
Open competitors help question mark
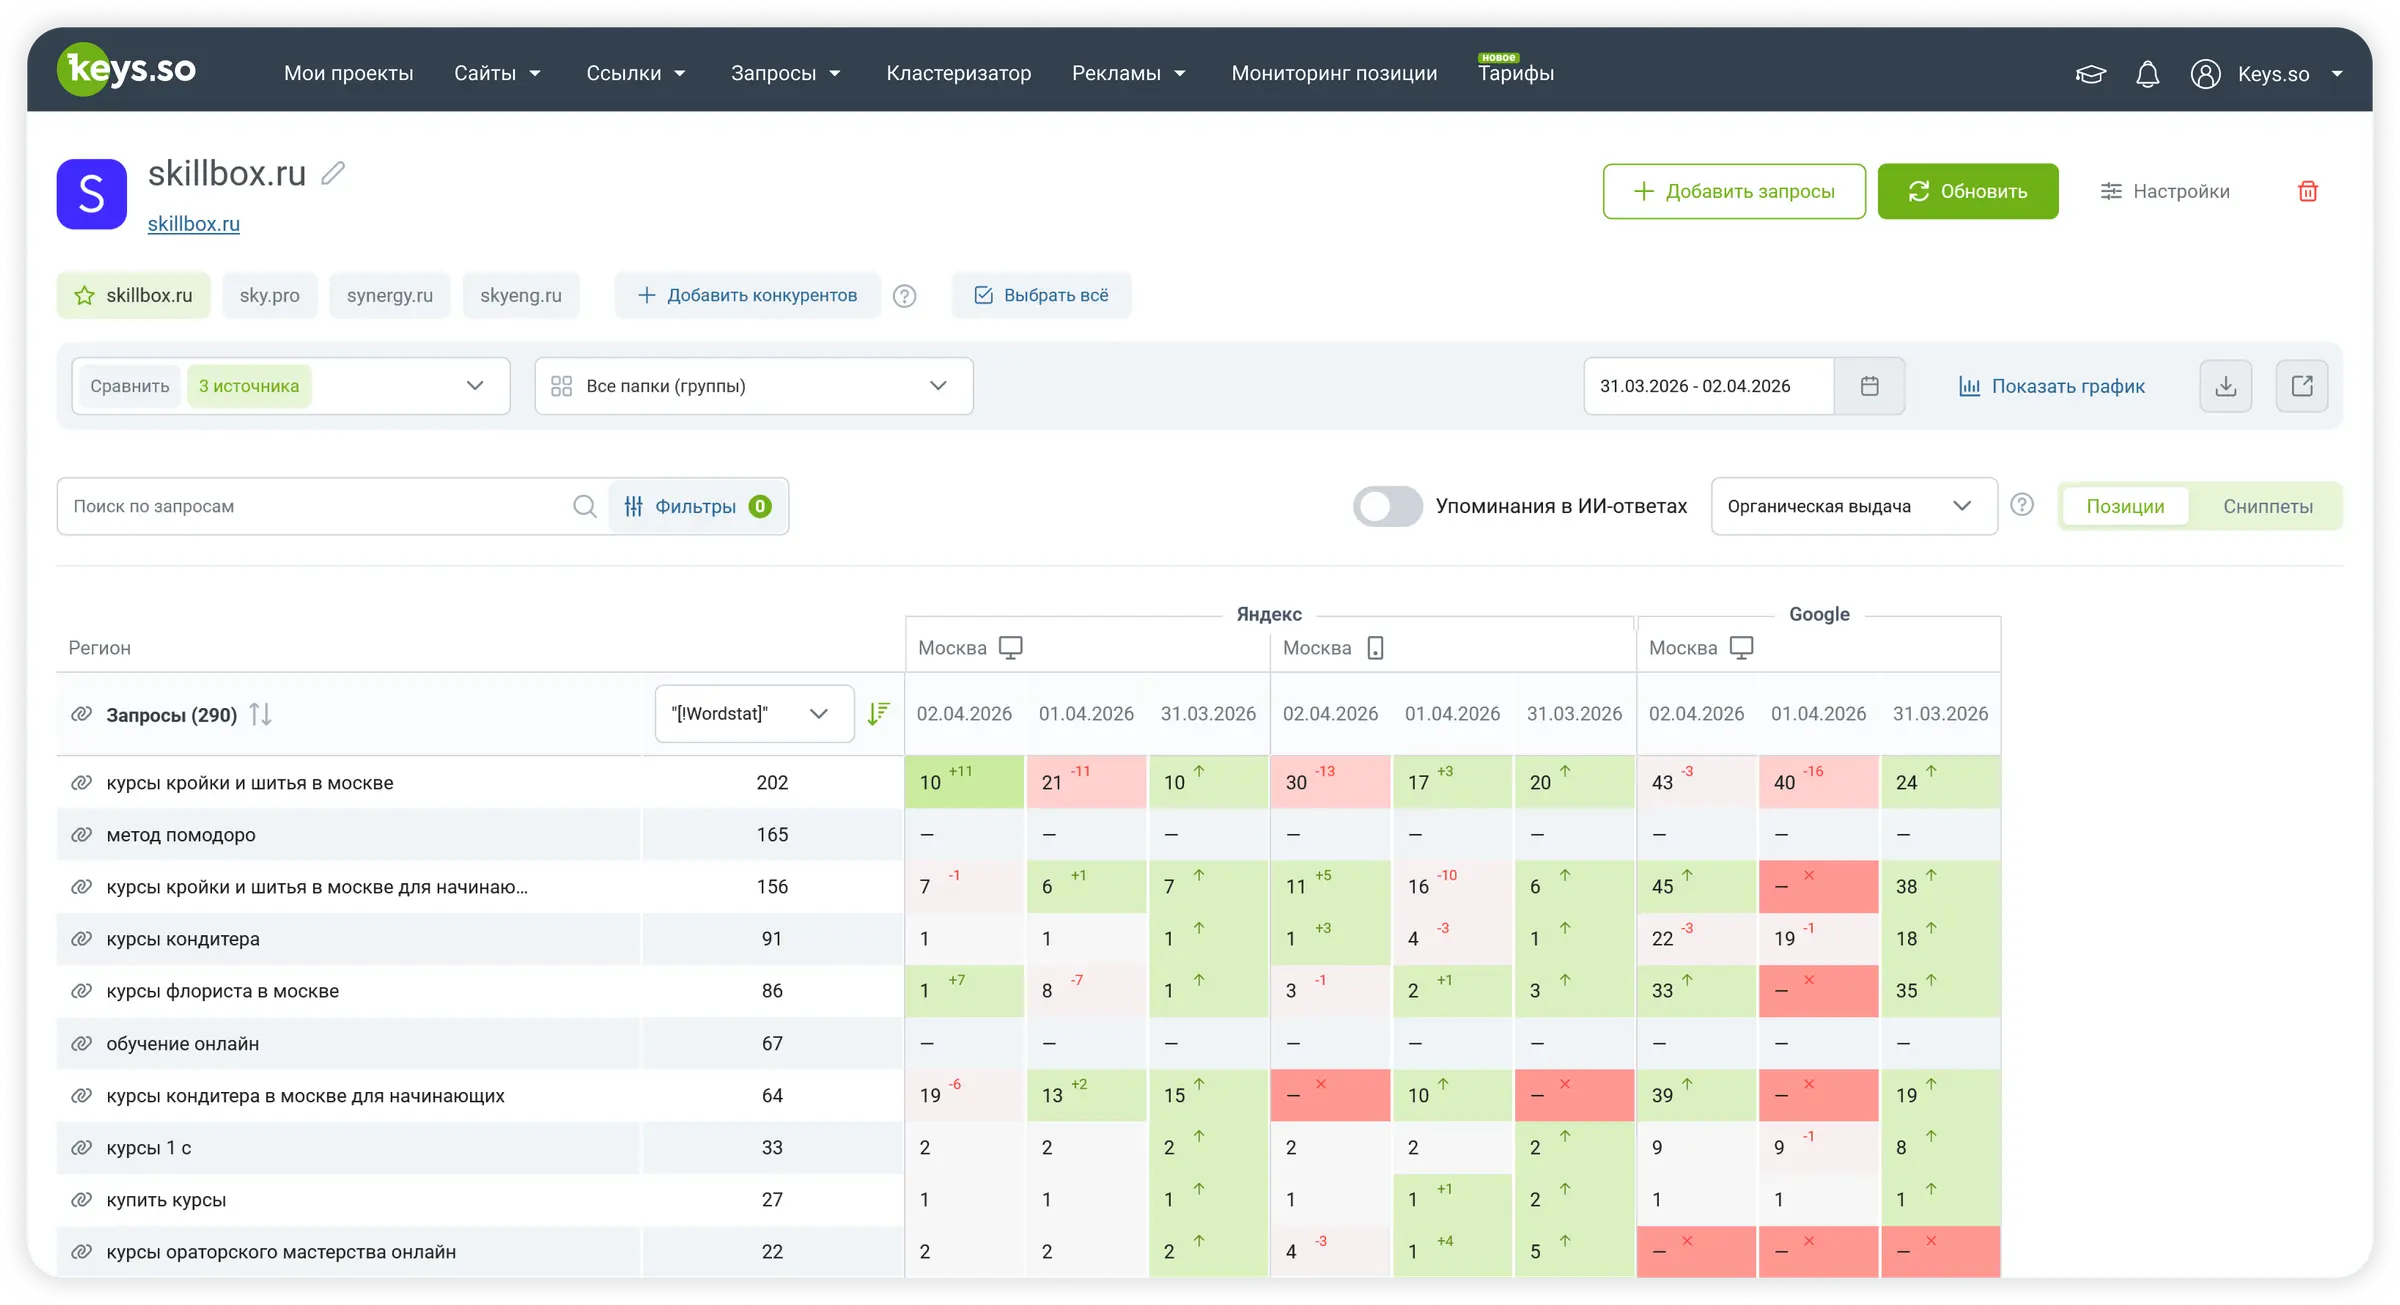[904, 296]
